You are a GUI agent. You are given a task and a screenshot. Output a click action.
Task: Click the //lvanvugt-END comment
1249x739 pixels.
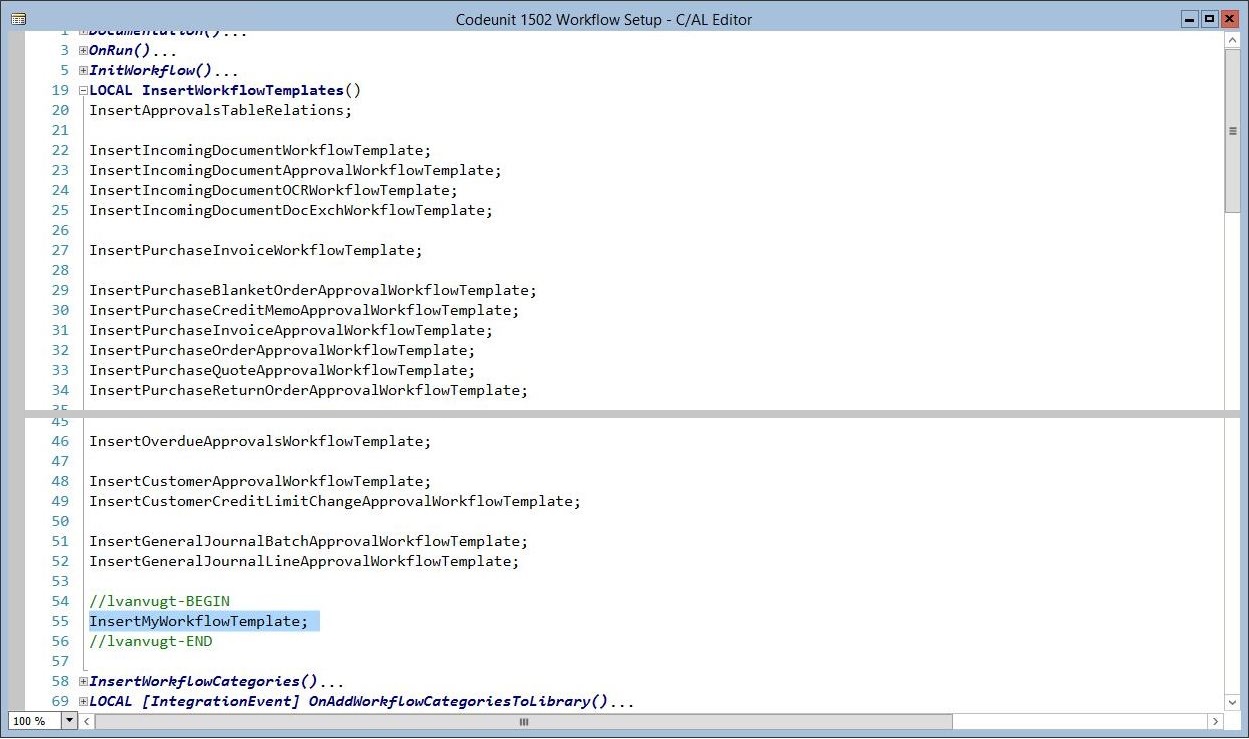pyautogui.click(x=151, y=641)
